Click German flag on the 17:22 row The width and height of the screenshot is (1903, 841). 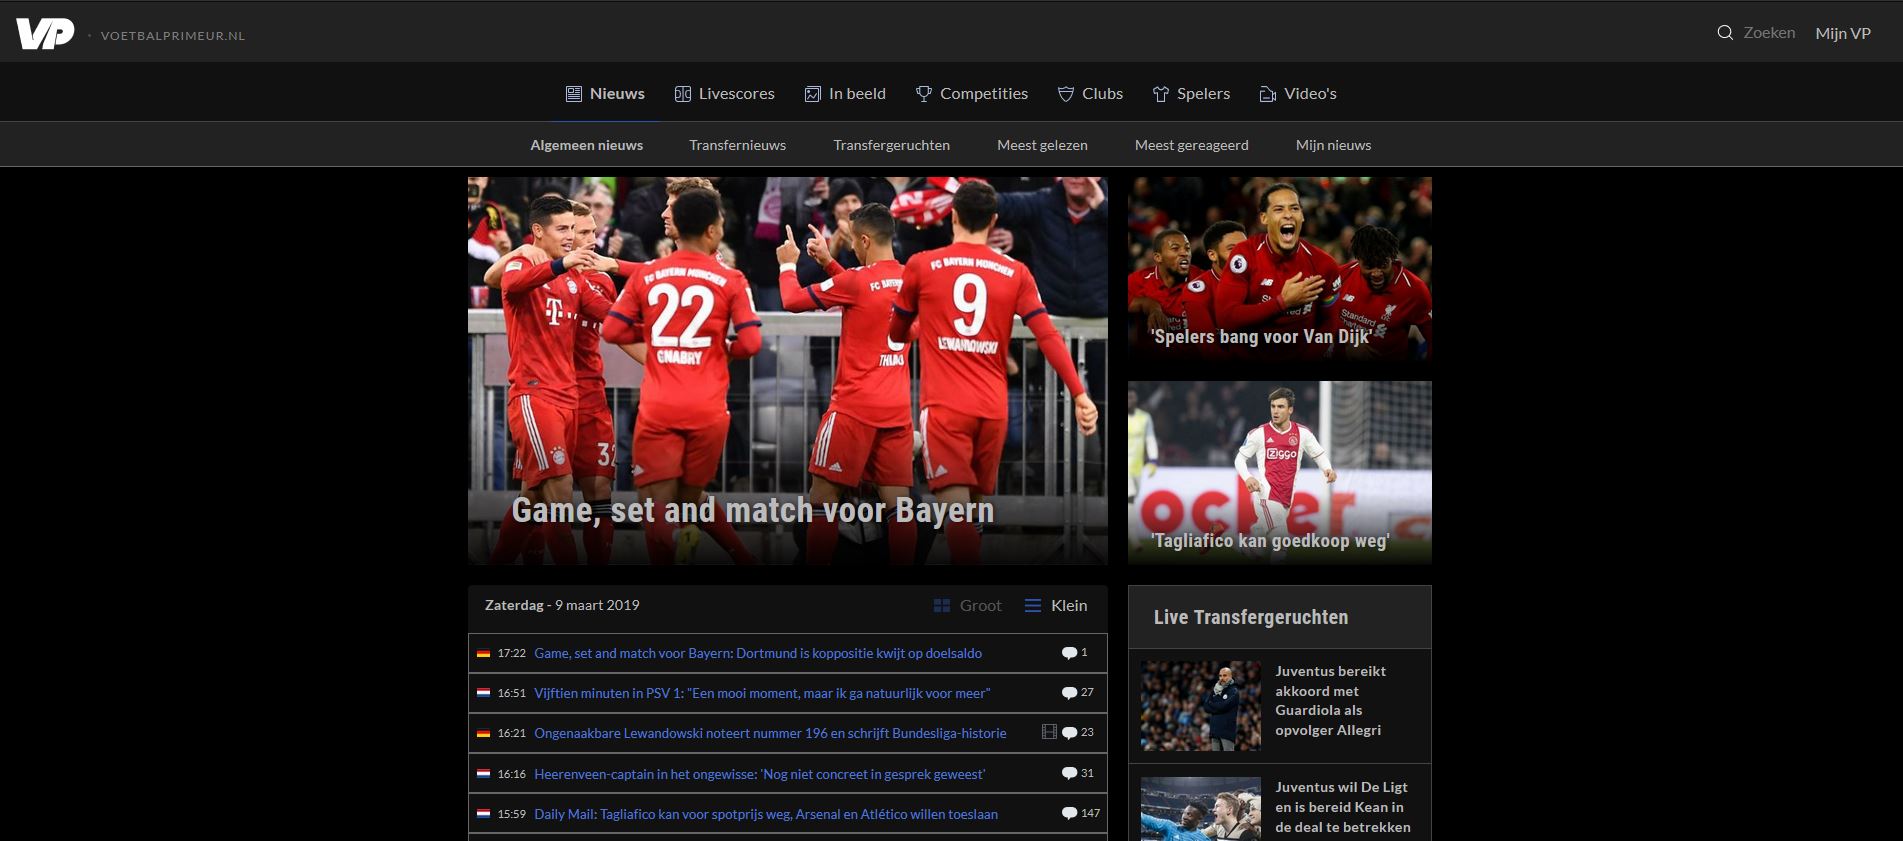[484, 653]
